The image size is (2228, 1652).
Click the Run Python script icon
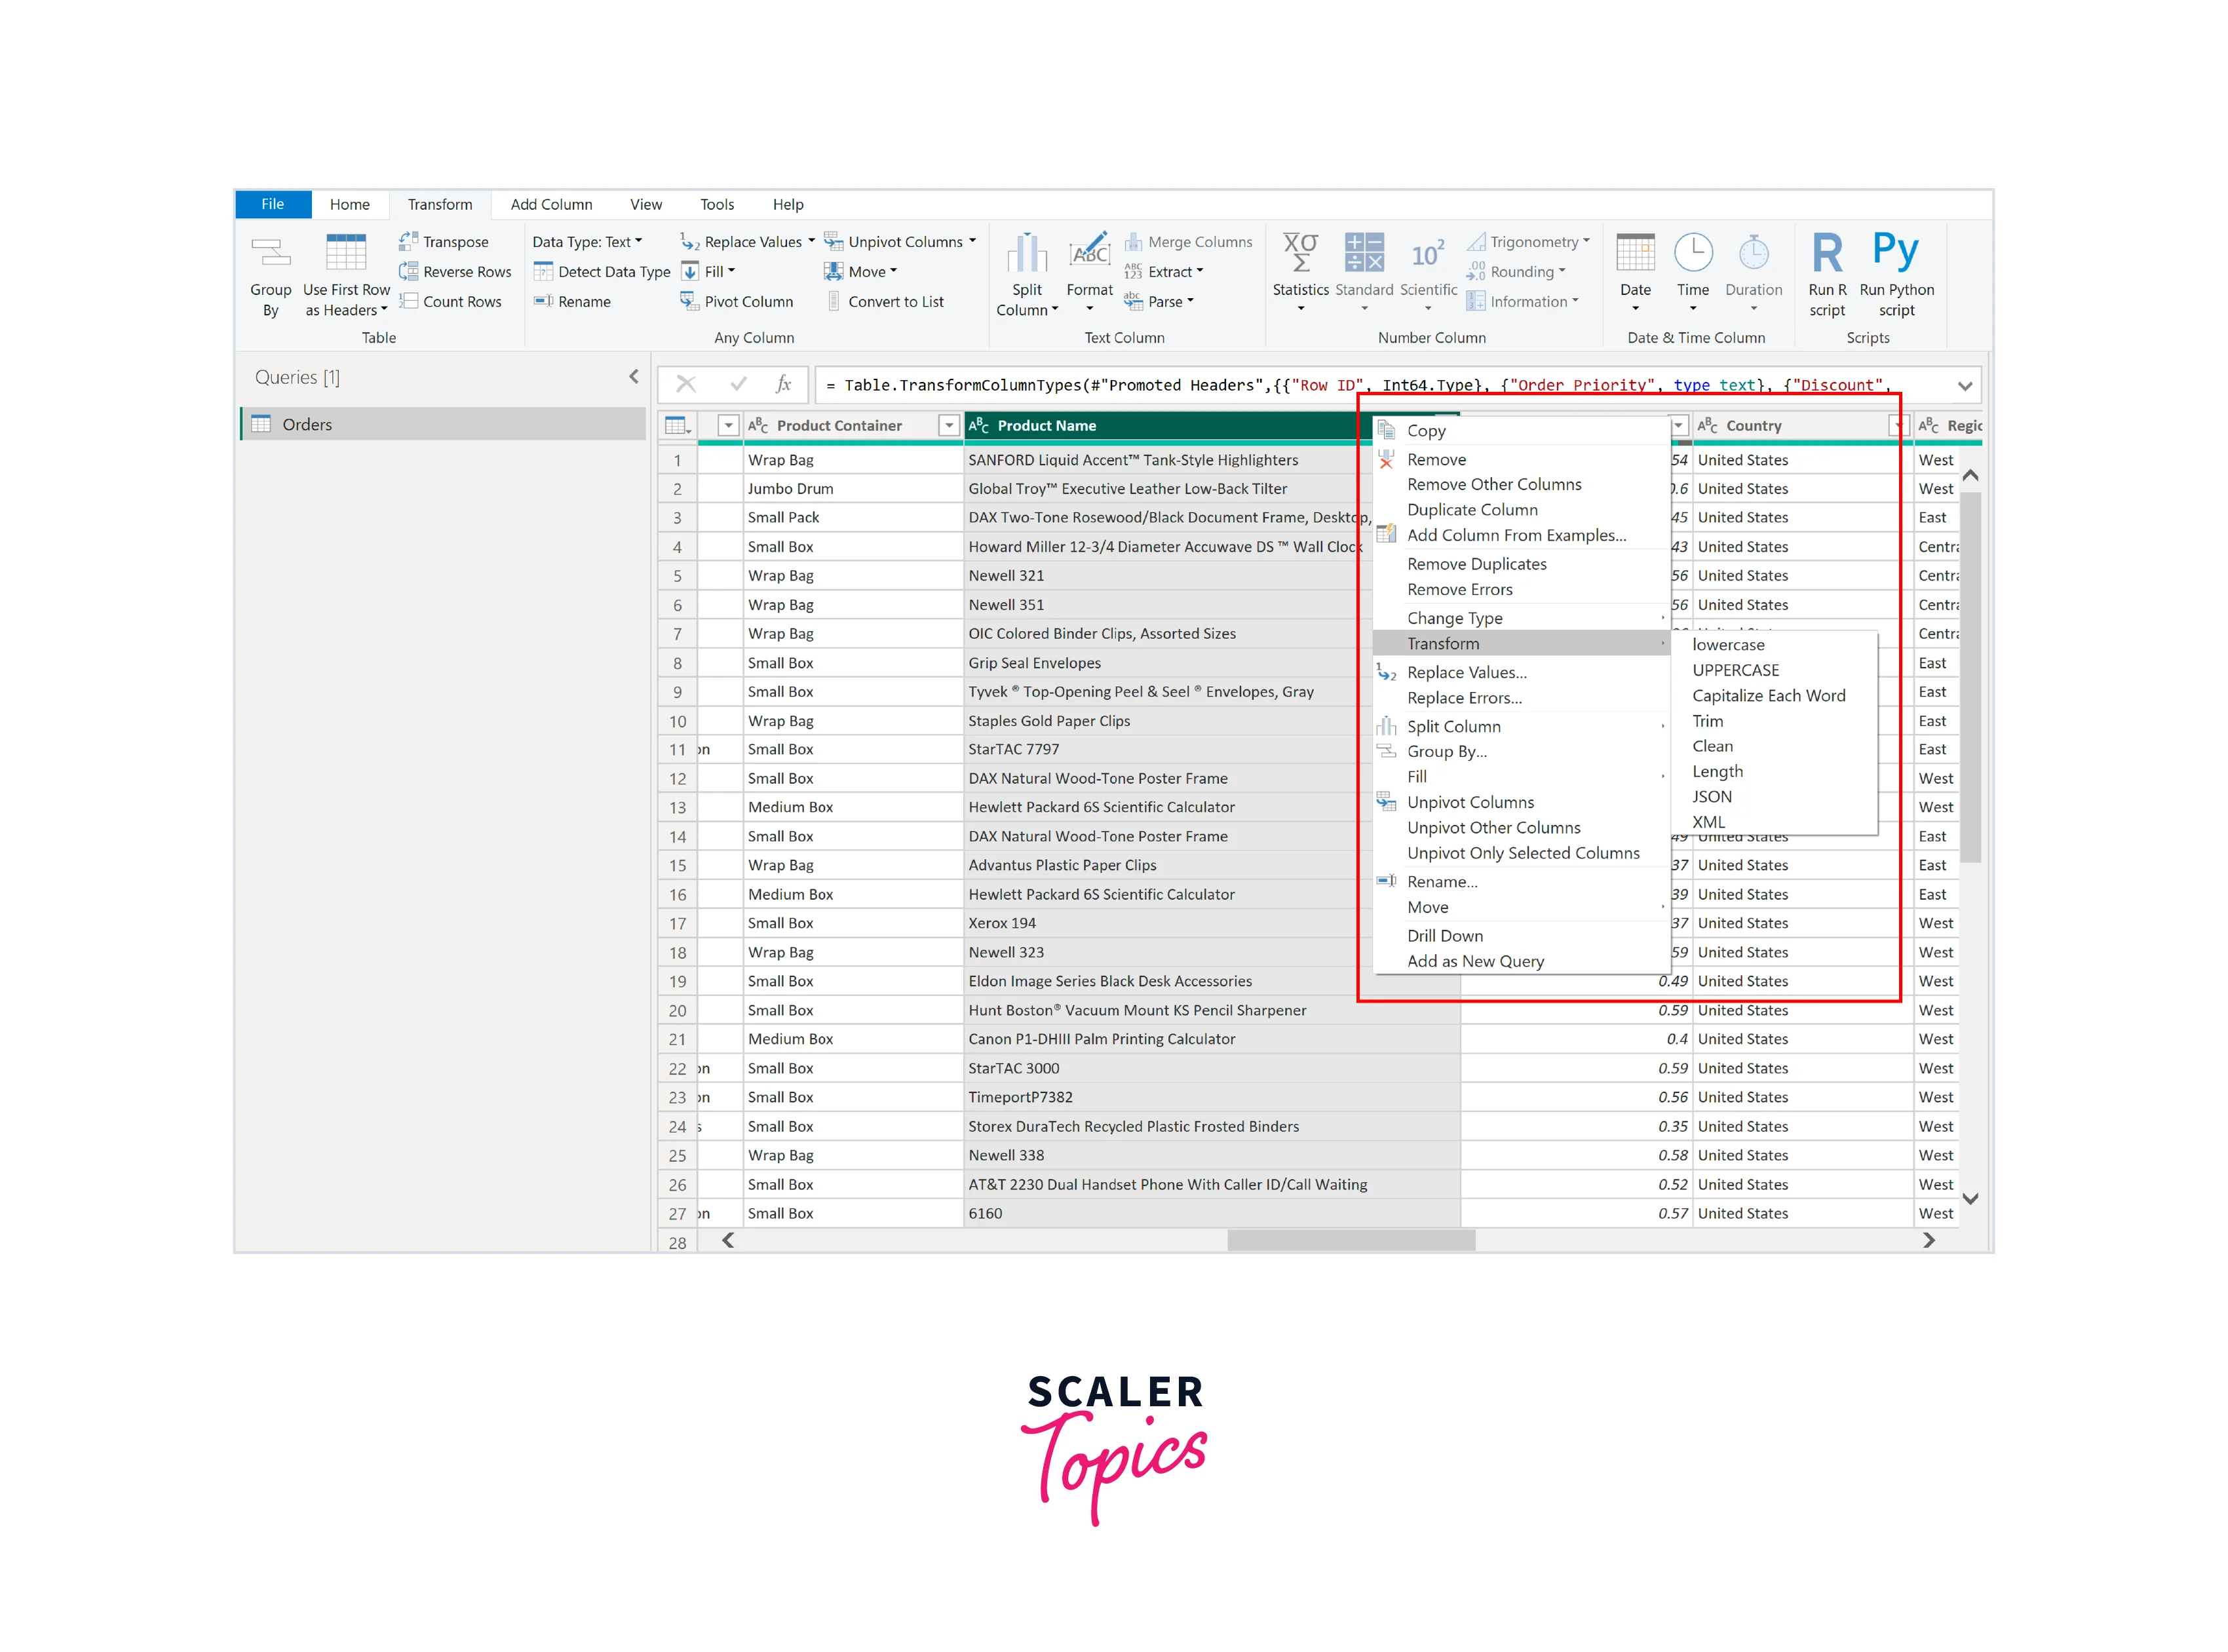click(x=1895, y=251)
